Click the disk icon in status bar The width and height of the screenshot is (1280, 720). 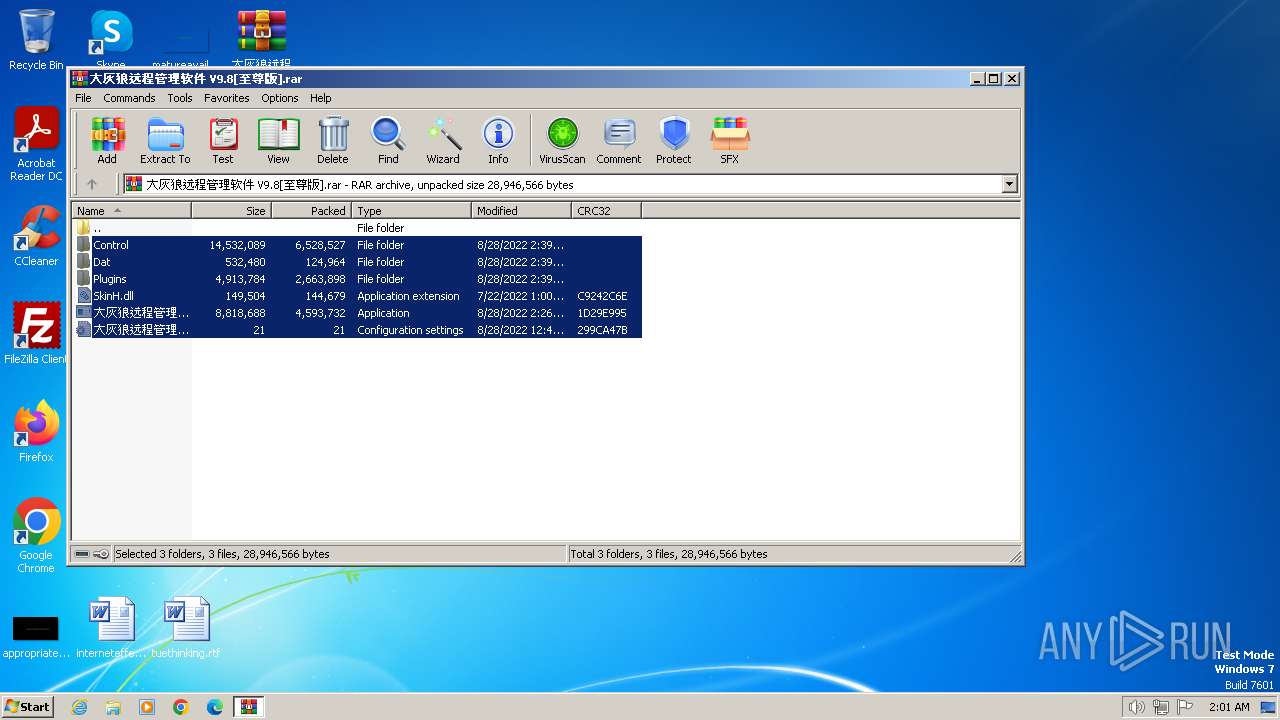point(82,554)
